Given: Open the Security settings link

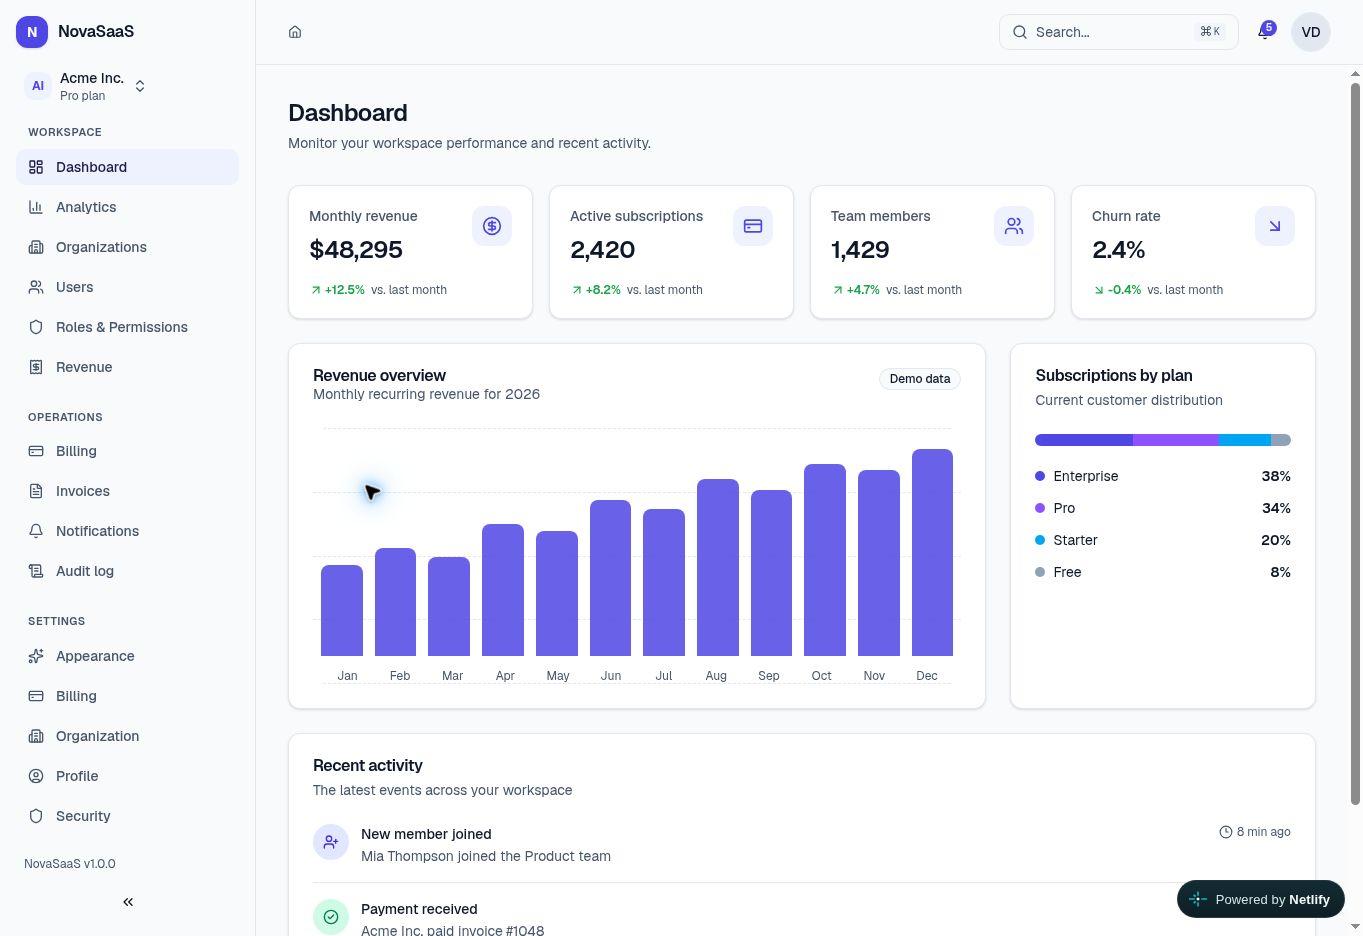Looking at the screenshot, I should click(127, 816).
